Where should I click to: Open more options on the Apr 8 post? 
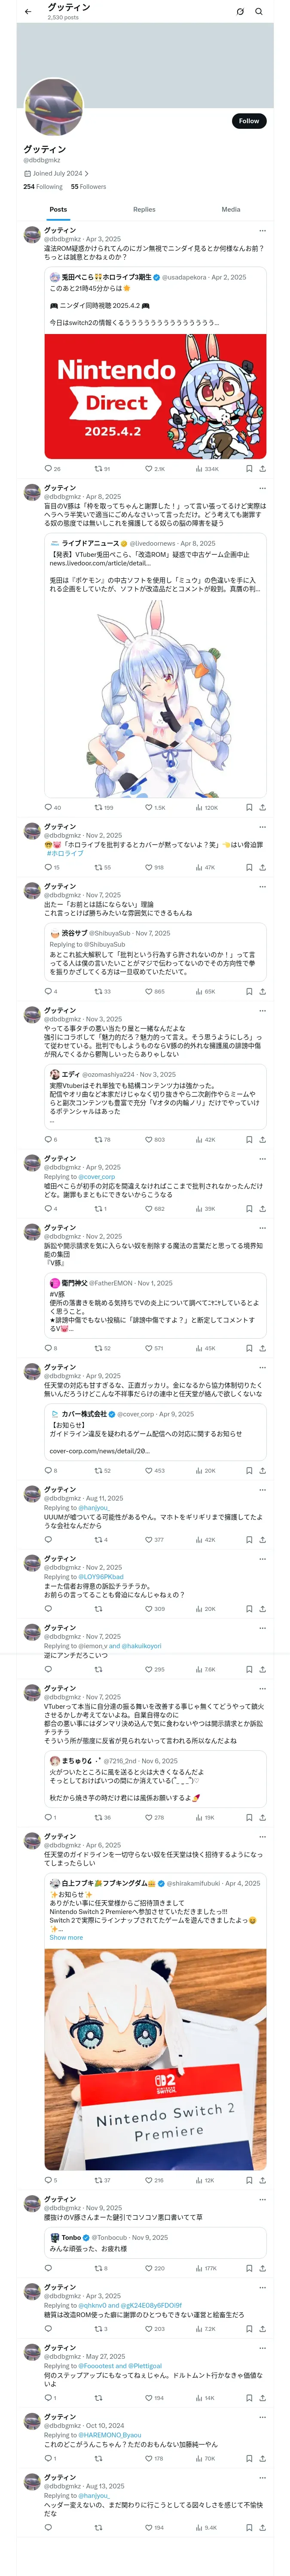[262, 488]
